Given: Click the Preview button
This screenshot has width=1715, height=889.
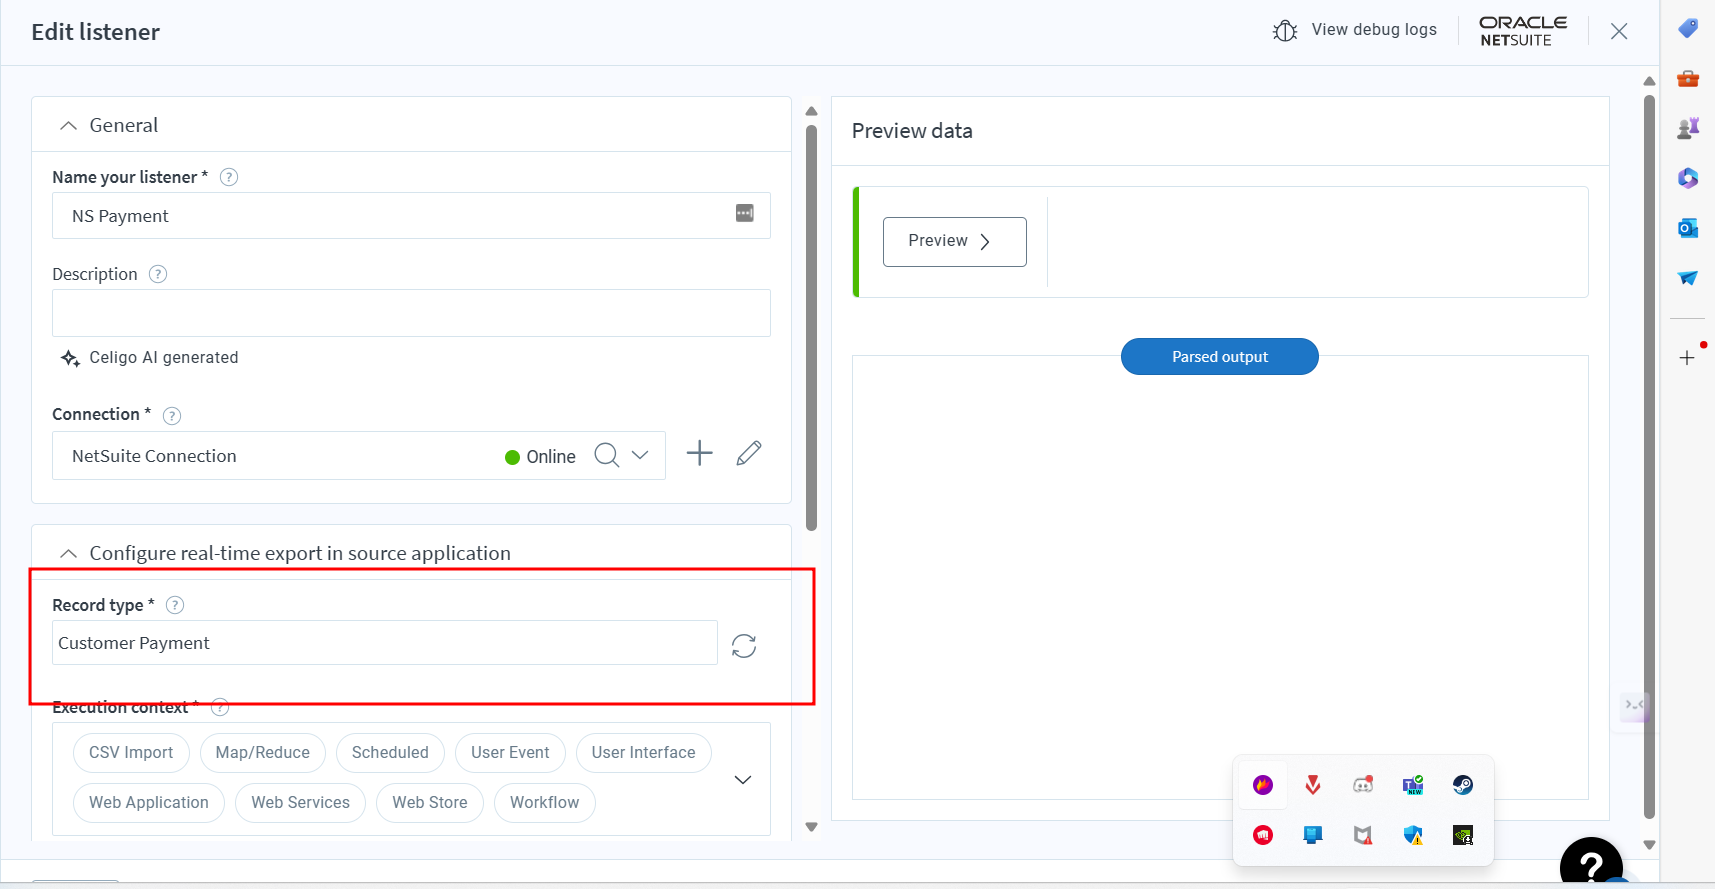Looking at the screenshot, I should coord(954,242).
